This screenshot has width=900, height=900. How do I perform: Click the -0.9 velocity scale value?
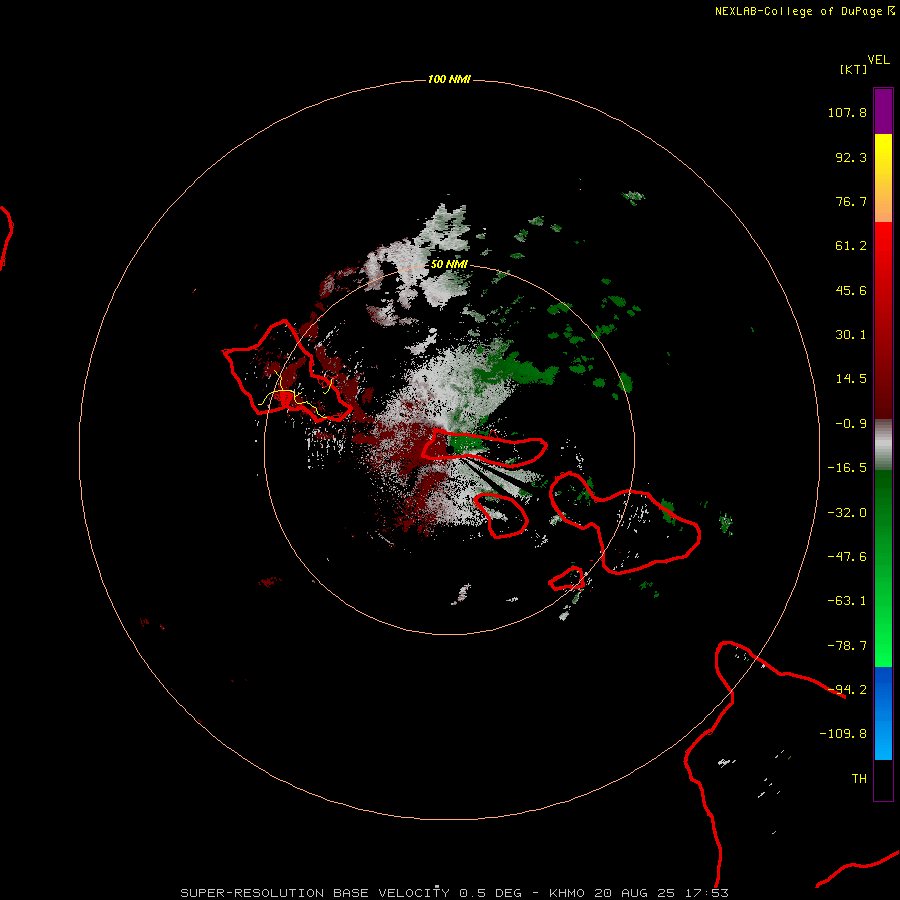(x=851, y=424)
